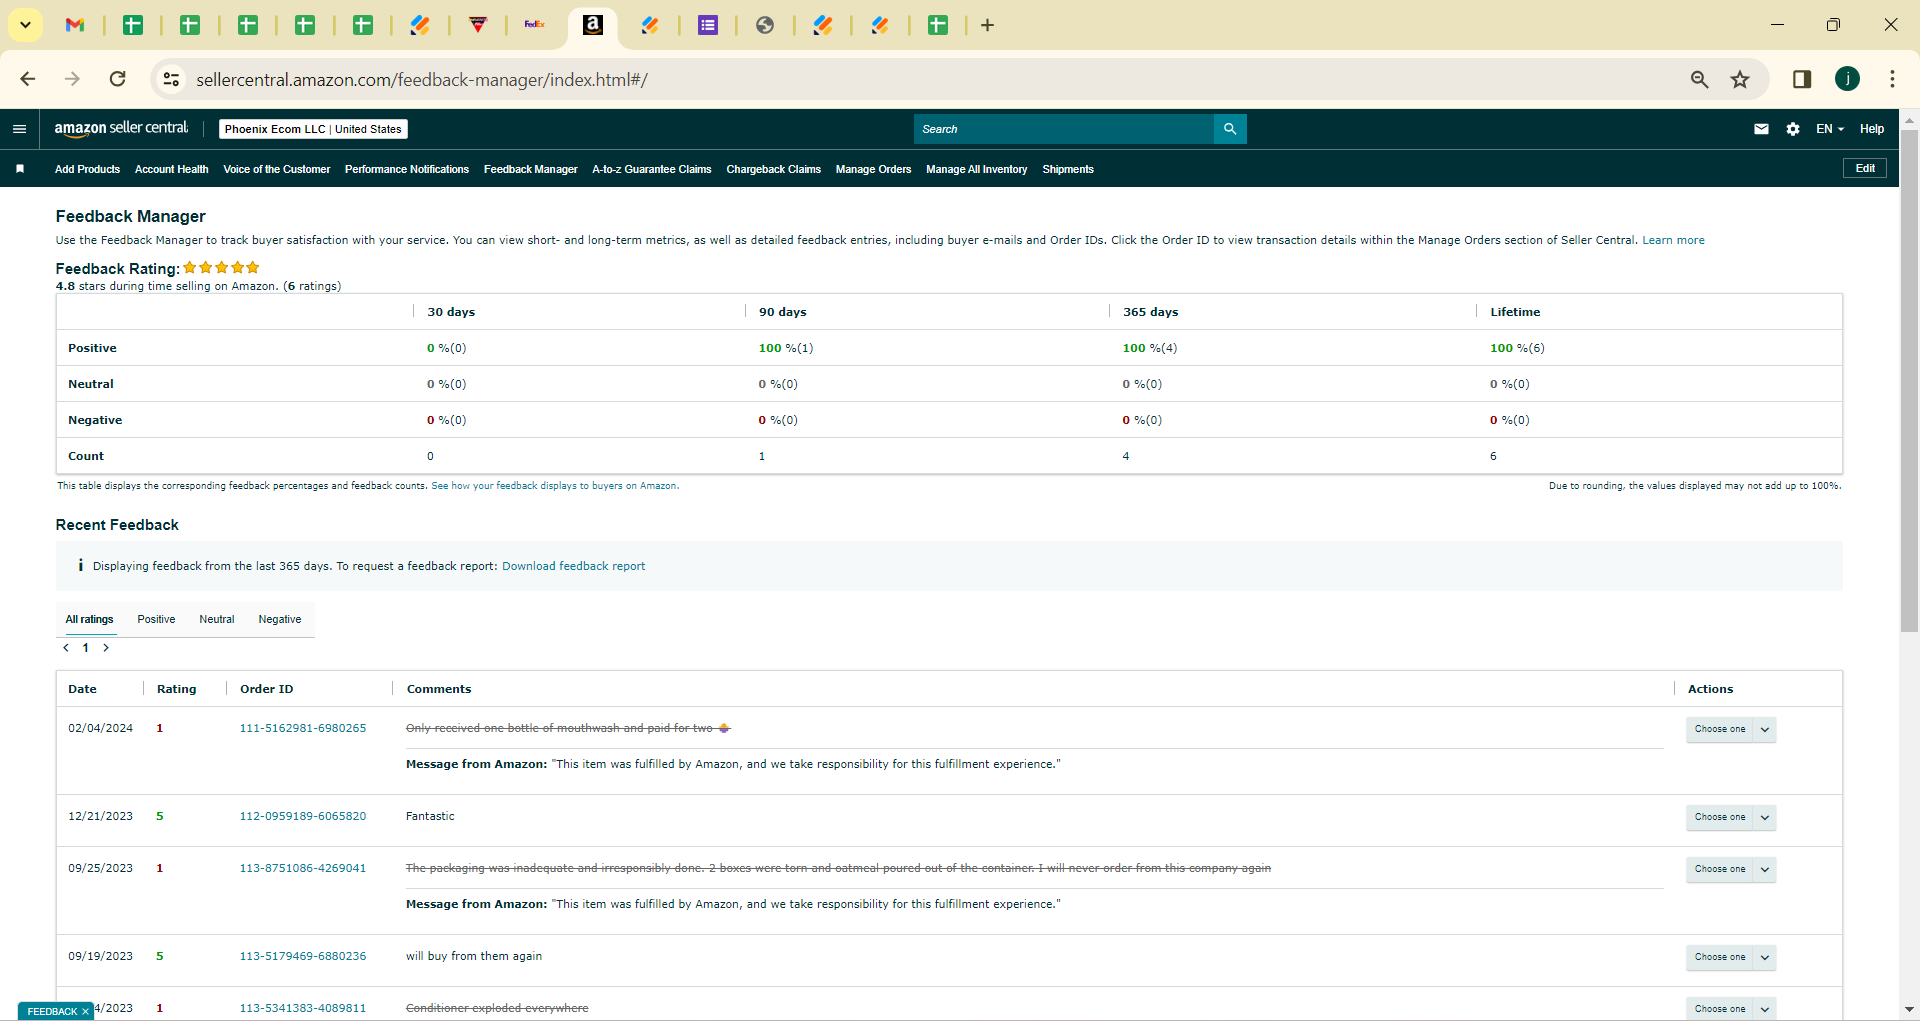
Task: Open order 111-5162981-6980265
Action: click(303, 728)
